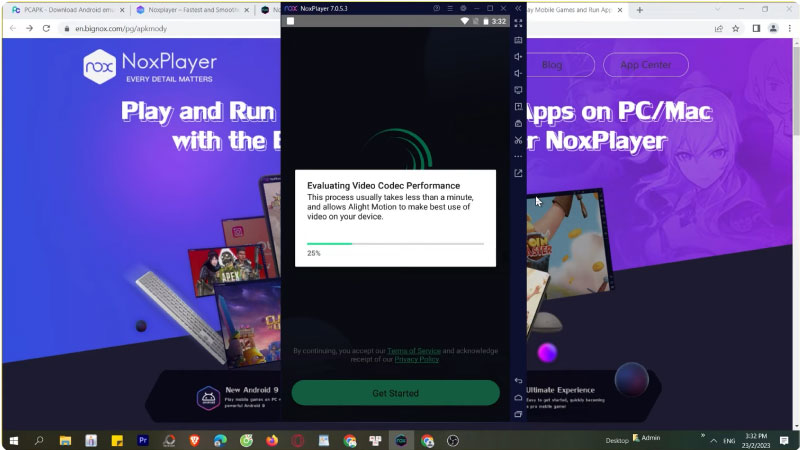This screenshot has height=450, width=800.
Task: Reload the bignox page
Action: (46, 29)
